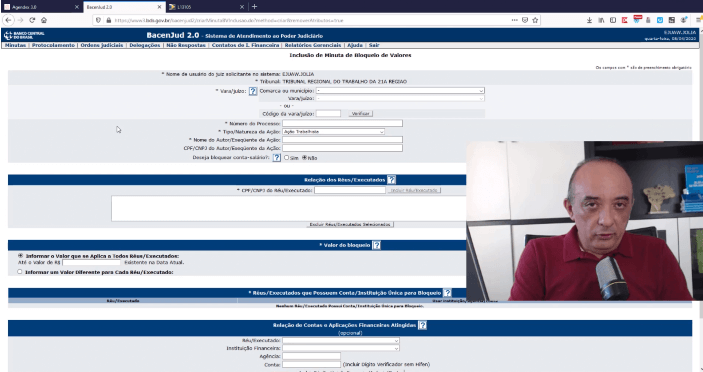Reload the page with browser refresh icon
Image resolution: width=703 pixels, height=372 pixels.
click(x=32, y=20)
